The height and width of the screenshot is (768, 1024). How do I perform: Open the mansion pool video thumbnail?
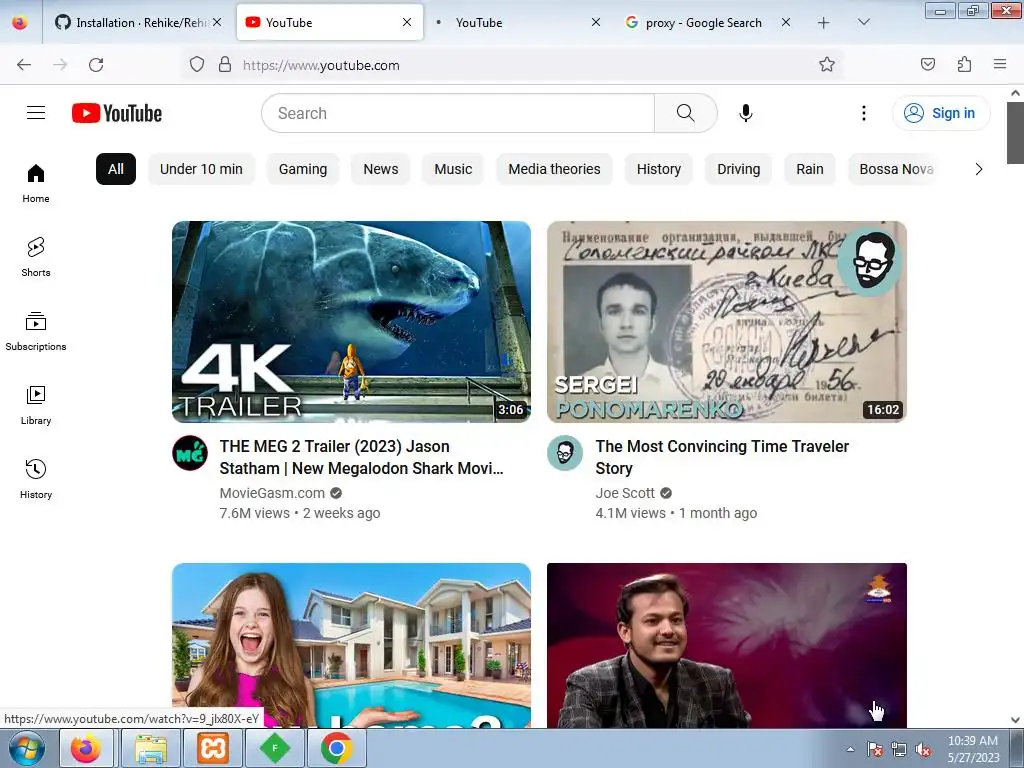pyautogui.click(x=351, y=645)
